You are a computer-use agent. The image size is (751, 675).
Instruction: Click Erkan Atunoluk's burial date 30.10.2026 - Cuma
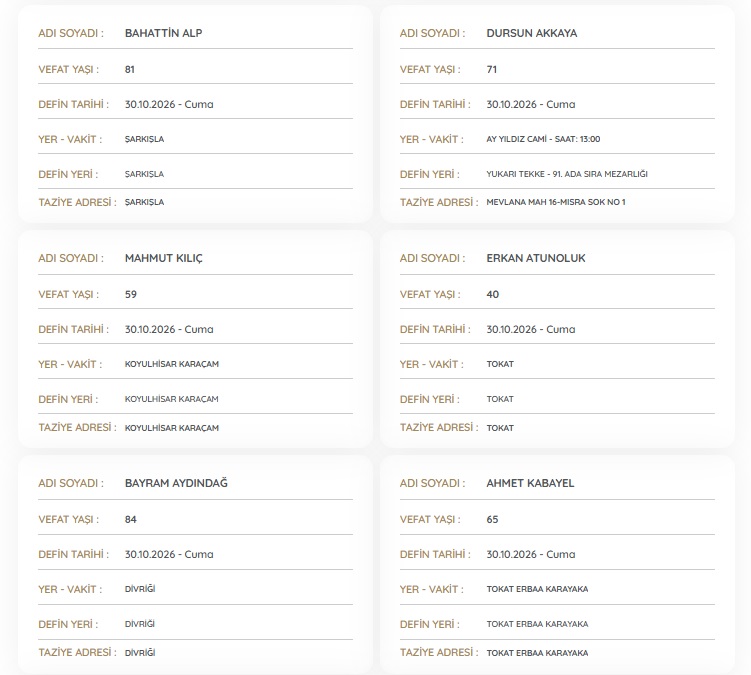point(531,330)
